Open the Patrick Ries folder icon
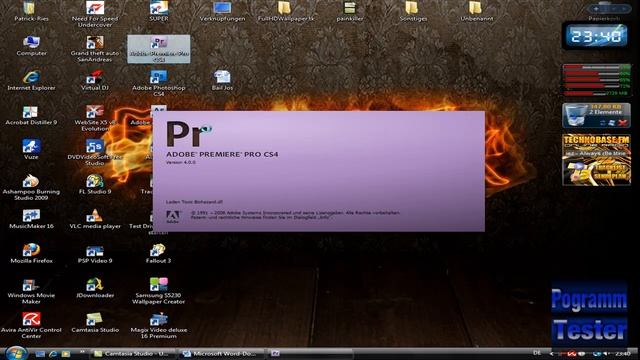This screenshot has height=360, width=640. (31, 11)
